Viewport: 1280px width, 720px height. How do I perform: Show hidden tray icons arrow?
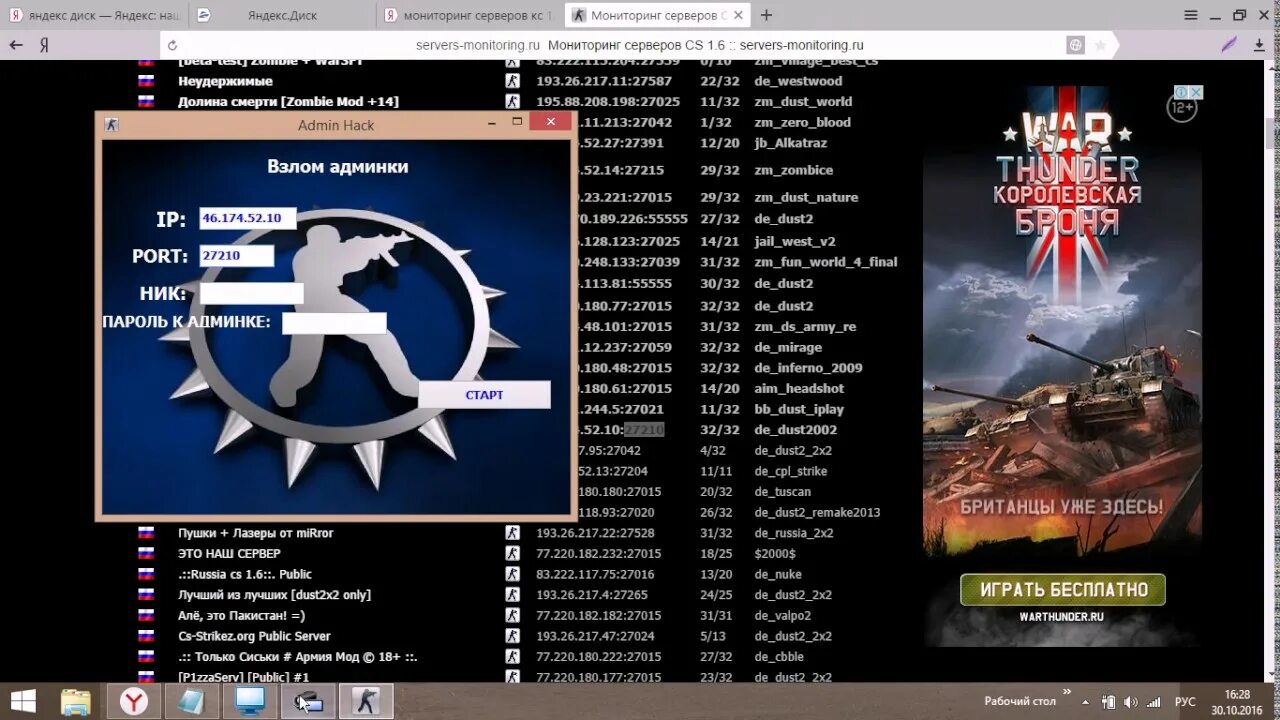(1087, 701)
